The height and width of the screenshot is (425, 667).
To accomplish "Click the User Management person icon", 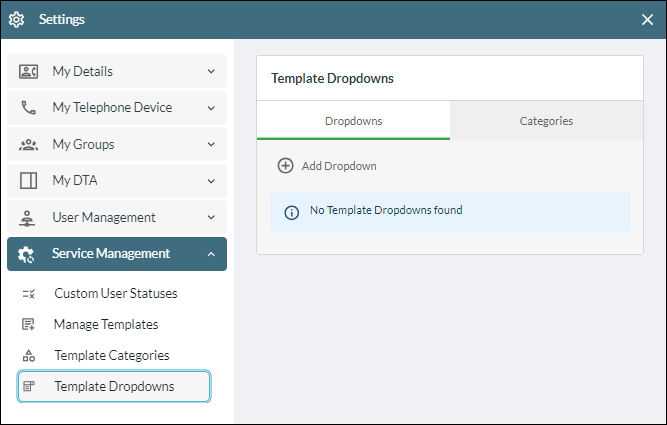I will (x=27, y=218).
